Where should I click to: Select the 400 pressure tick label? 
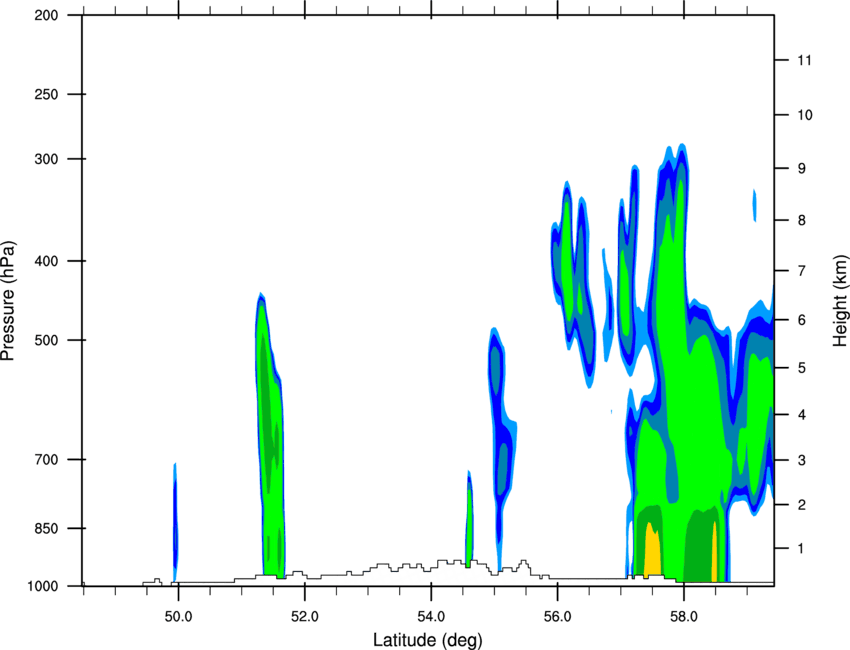[46, 261]
